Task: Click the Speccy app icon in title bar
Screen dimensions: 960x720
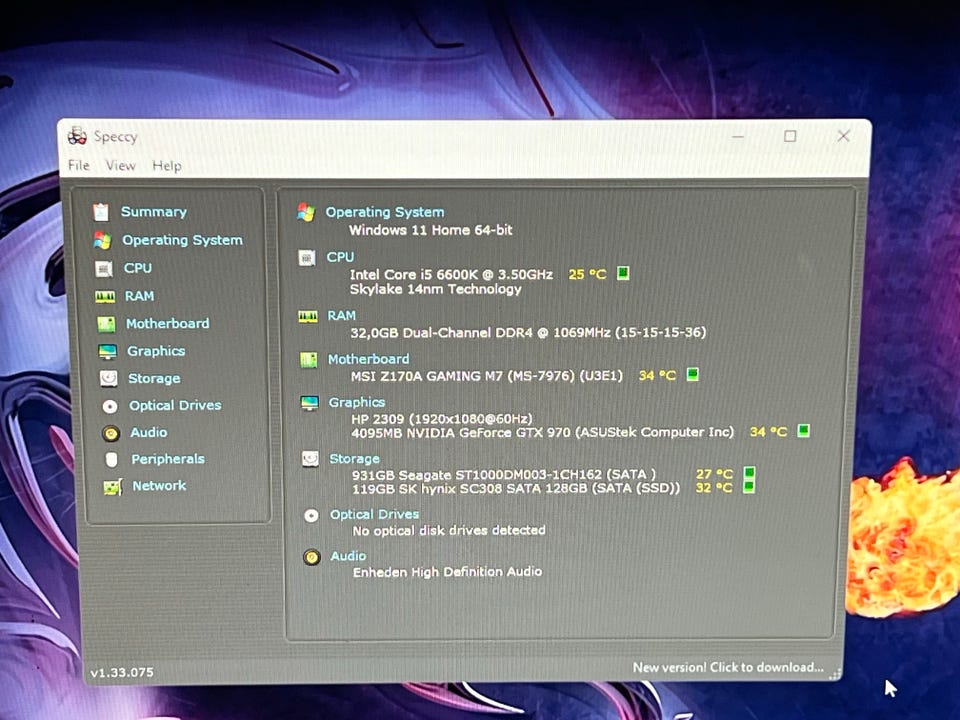Action: (x=77, y=136)
